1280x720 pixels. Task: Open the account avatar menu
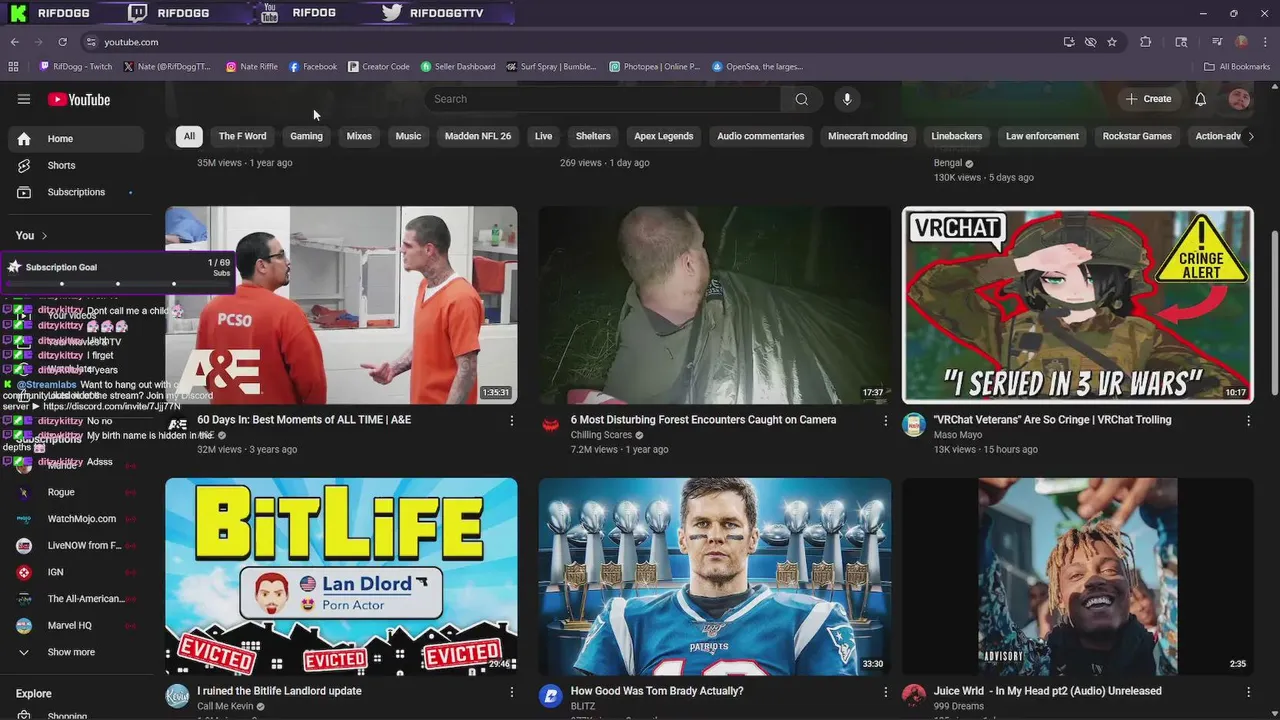(x=1239, y=99)
